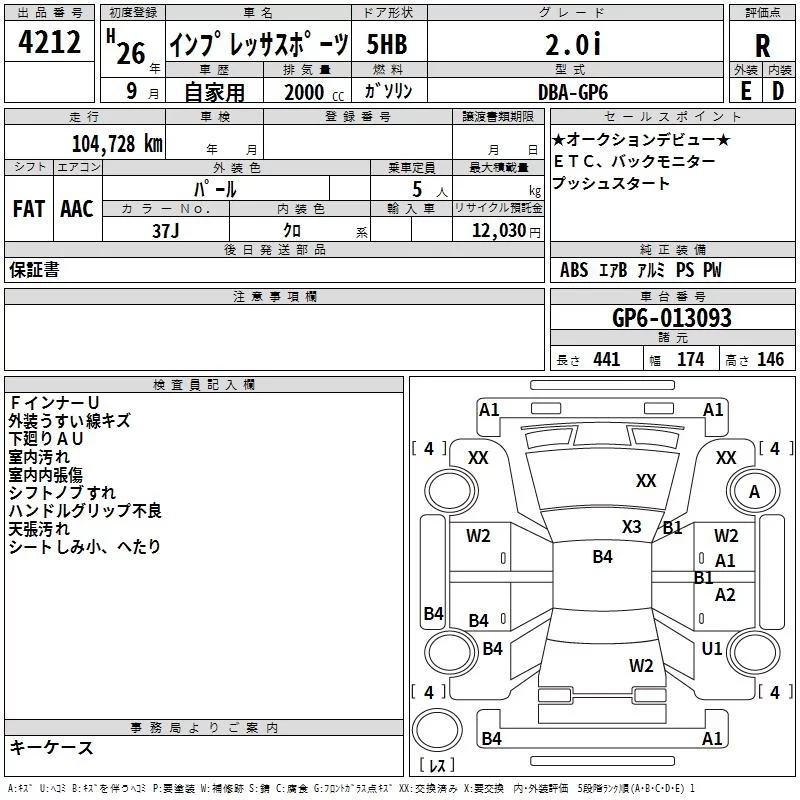The image size is (800, 800).
Task: Click the ETC、バックモニター line
Action: tap(634, 162)
